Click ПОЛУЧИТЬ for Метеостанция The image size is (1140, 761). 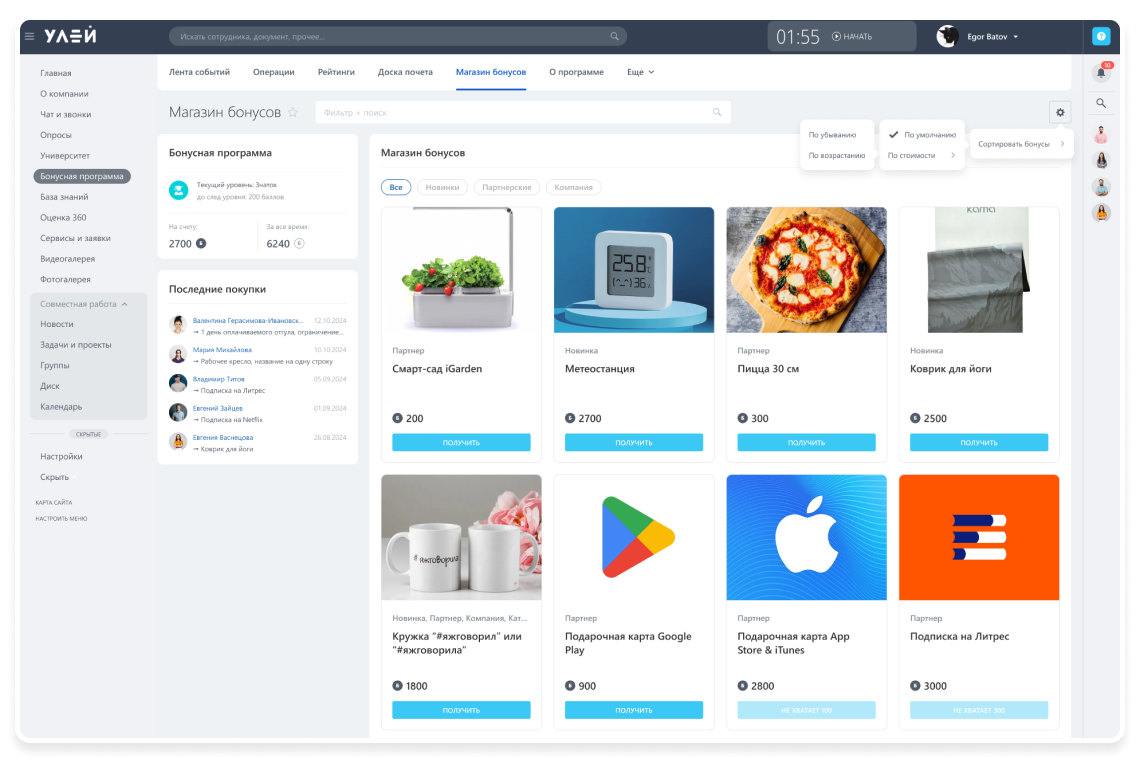[x=633, y=442]
